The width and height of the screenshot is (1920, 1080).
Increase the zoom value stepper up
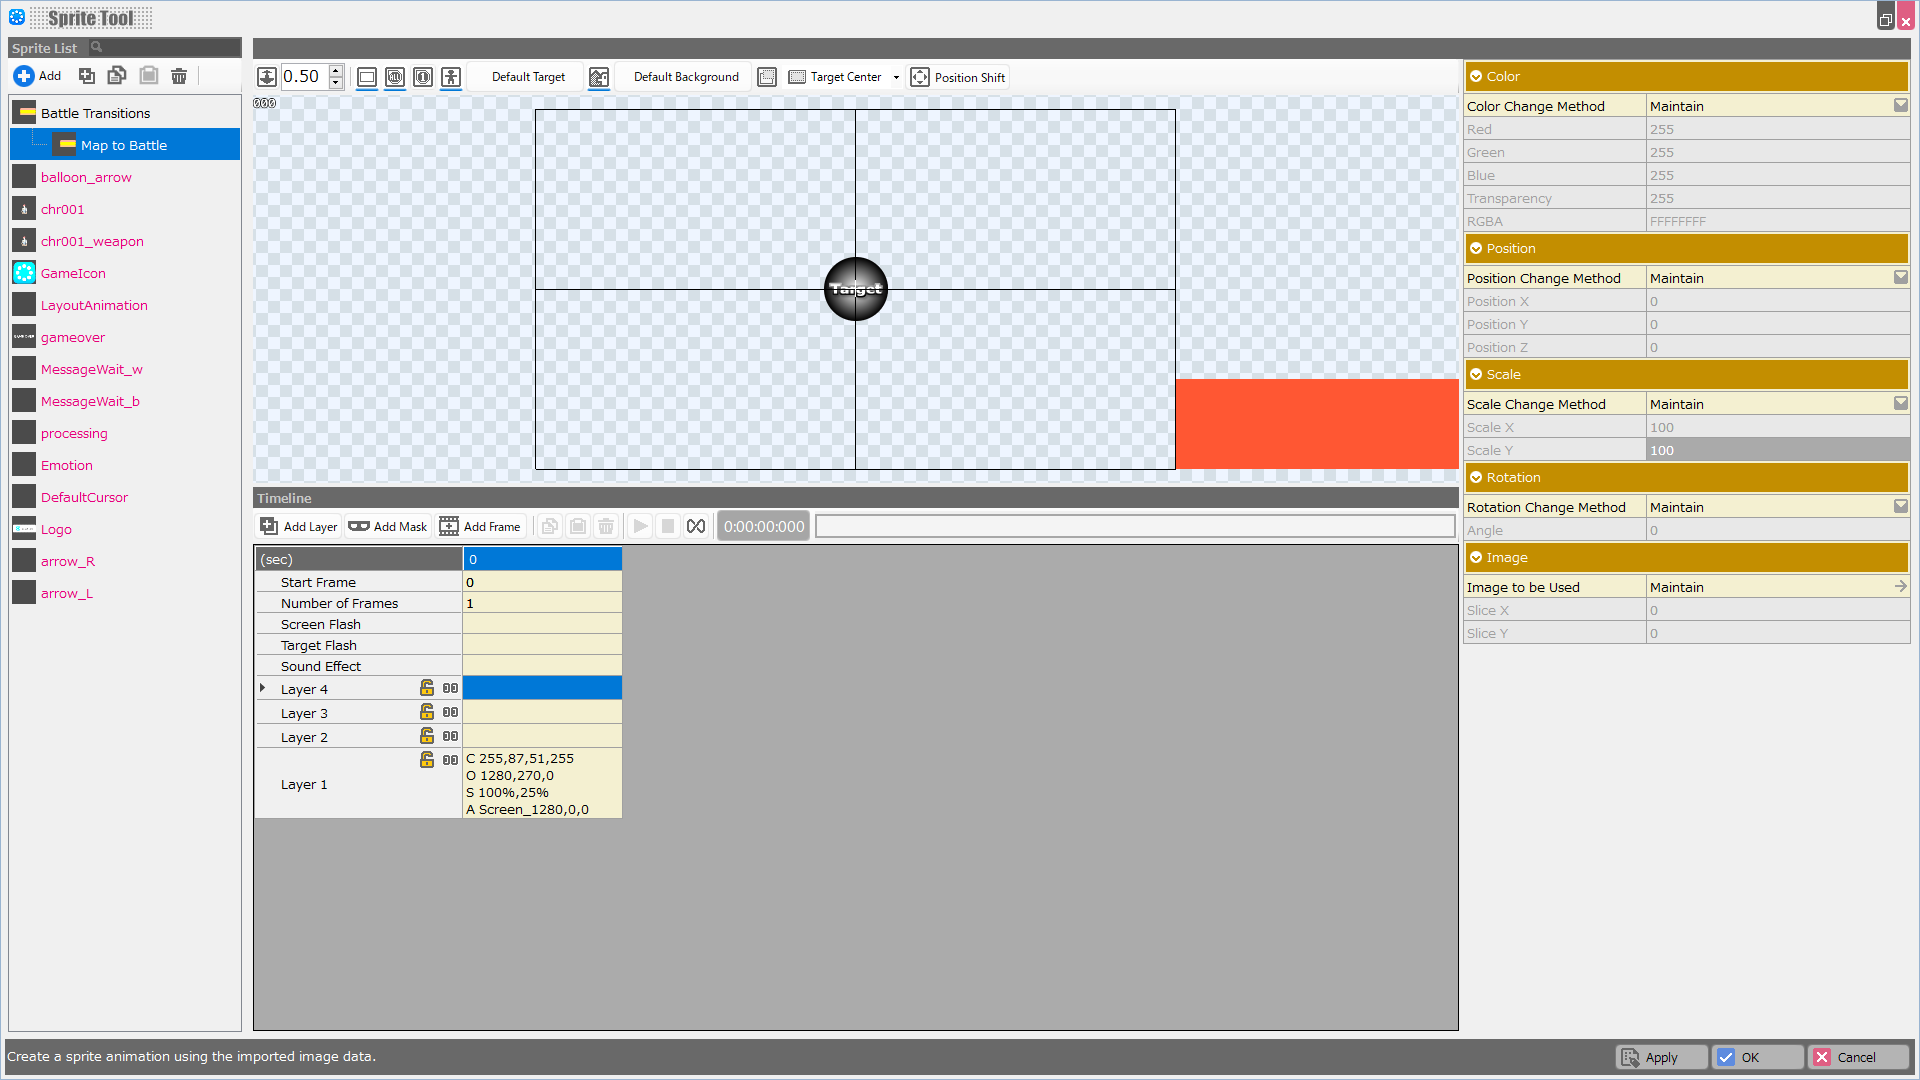point(337,71)
